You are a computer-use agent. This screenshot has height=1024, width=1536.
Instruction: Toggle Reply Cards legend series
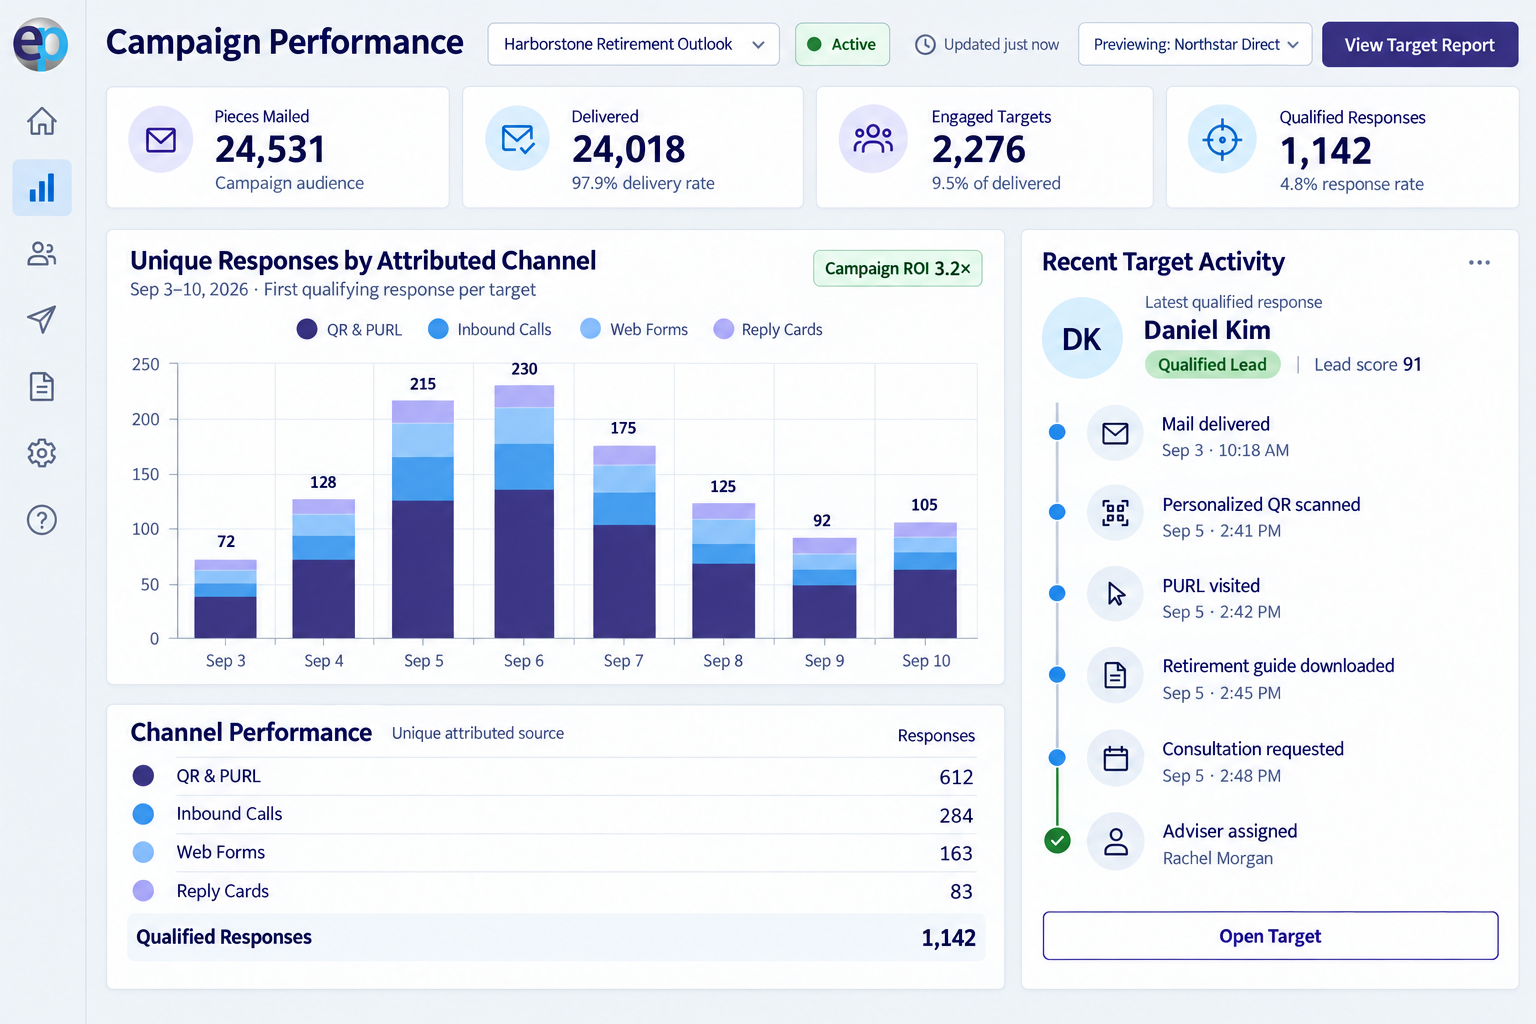point(768,329)
